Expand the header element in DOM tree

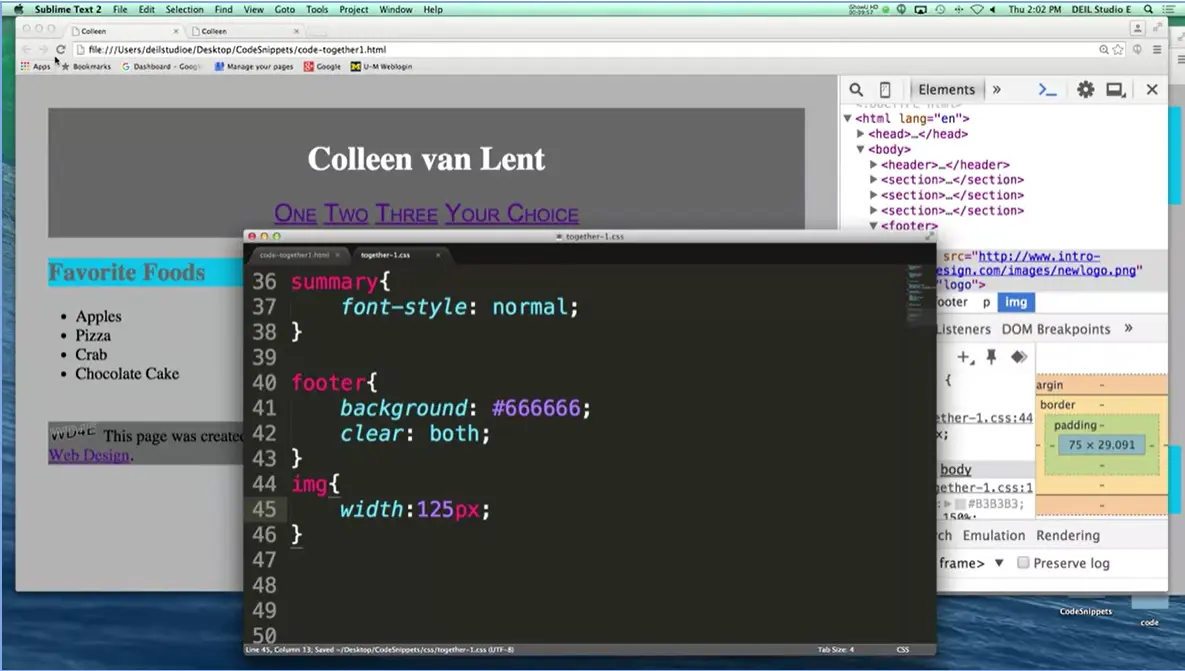pyautogui.click(x=874, y=165)
